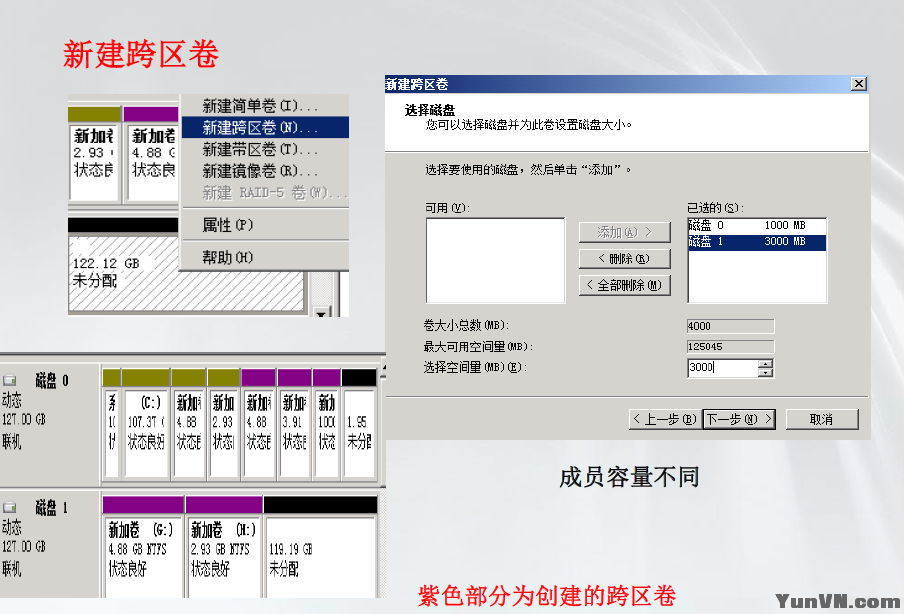Viewport: 904px width, 614px height.
Task: Select 磁盘 1 3000 MB in selected list
Action: tap(757, 242)
